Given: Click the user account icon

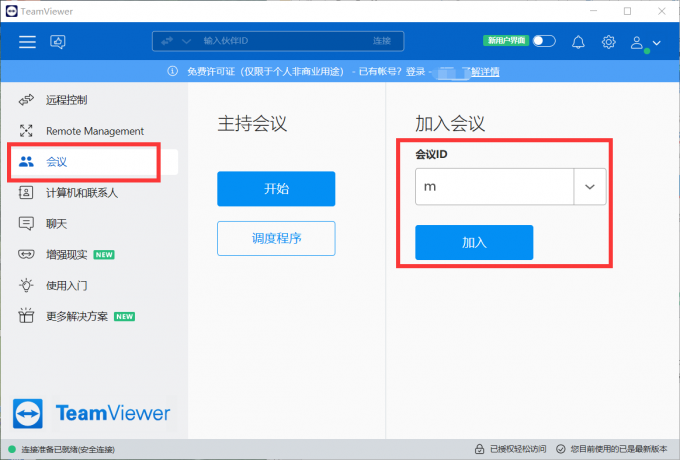Looking at the screenshot, I should [637, 42].
